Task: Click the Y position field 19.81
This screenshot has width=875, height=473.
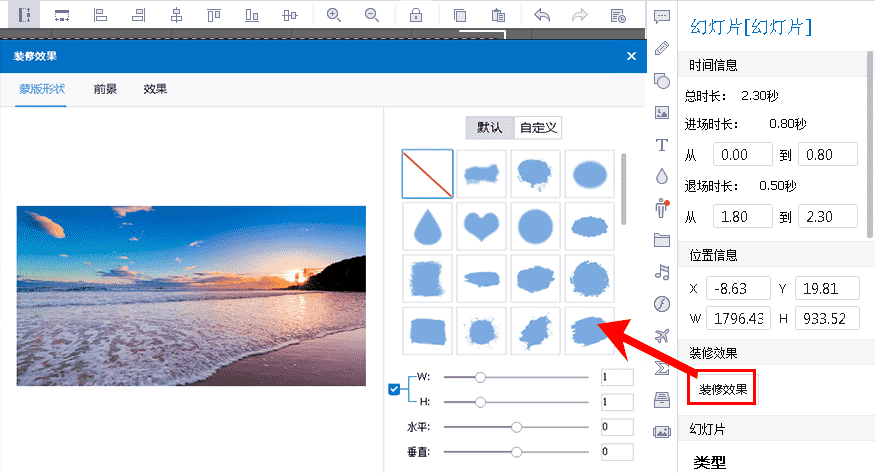Action: 827,288
